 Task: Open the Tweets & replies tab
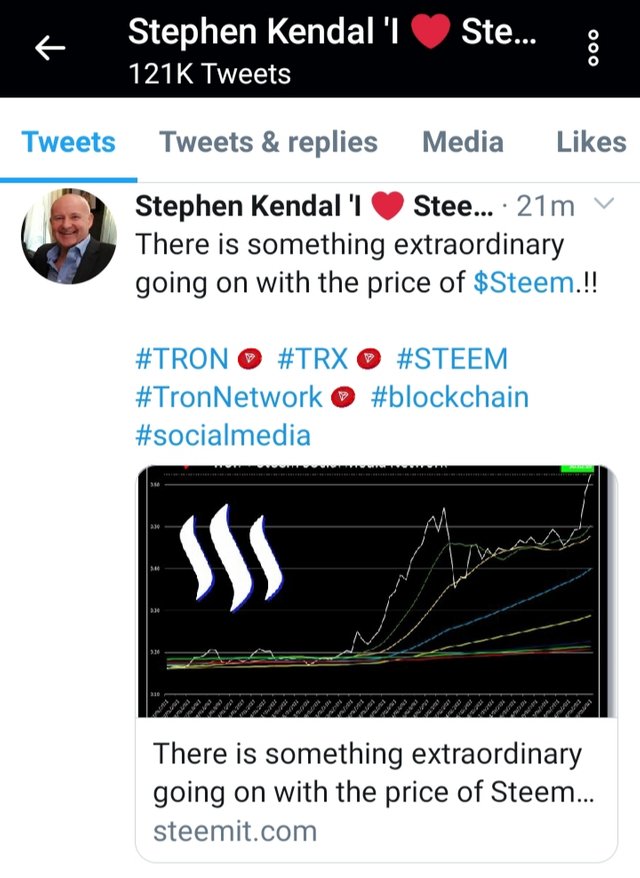[268, 143]
